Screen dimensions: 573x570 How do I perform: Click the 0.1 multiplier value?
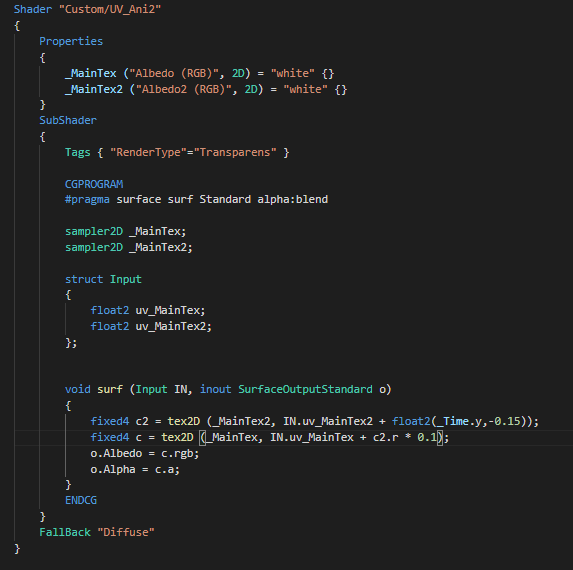[x=427, y=437]
